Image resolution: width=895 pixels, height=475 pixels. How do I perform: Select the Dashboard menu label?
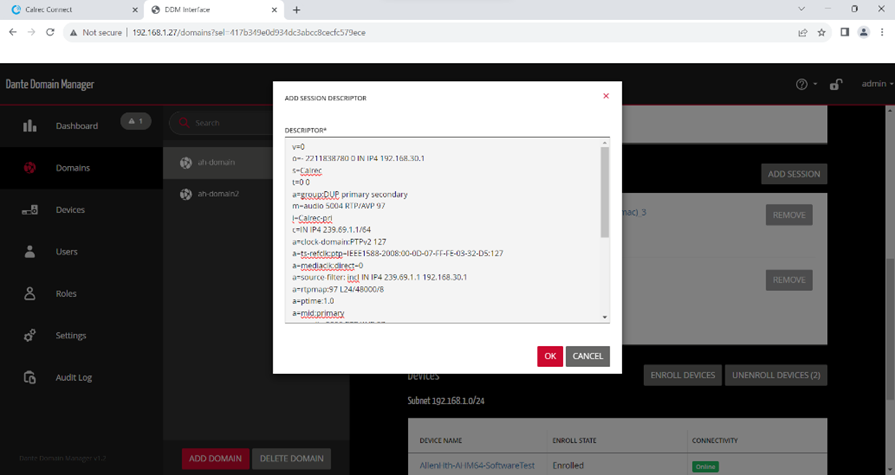pos(76,126)
